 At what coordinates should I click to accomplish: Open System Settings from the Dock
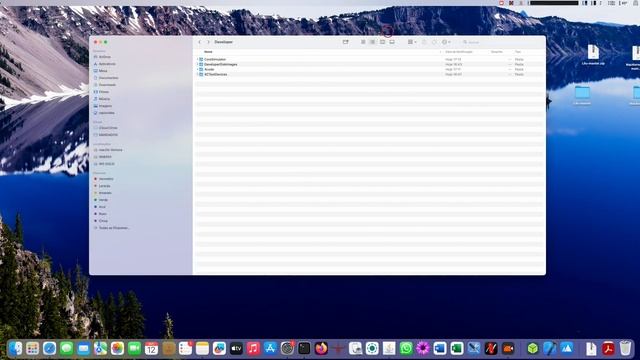[287, 349]
